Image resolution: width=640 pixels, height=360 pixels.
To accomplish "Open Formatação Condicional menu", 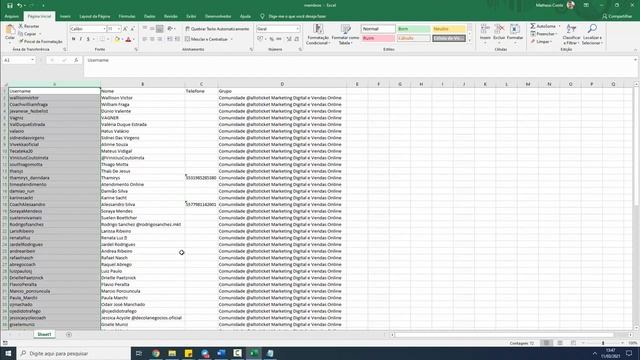I will click(318, 34).
